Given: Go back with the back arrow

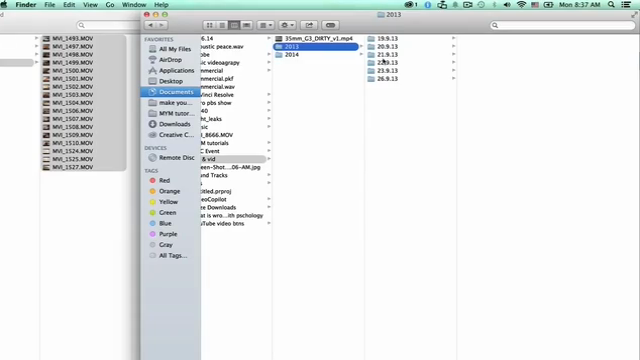Looking at the screenshot, I should (x=150, y=25).
